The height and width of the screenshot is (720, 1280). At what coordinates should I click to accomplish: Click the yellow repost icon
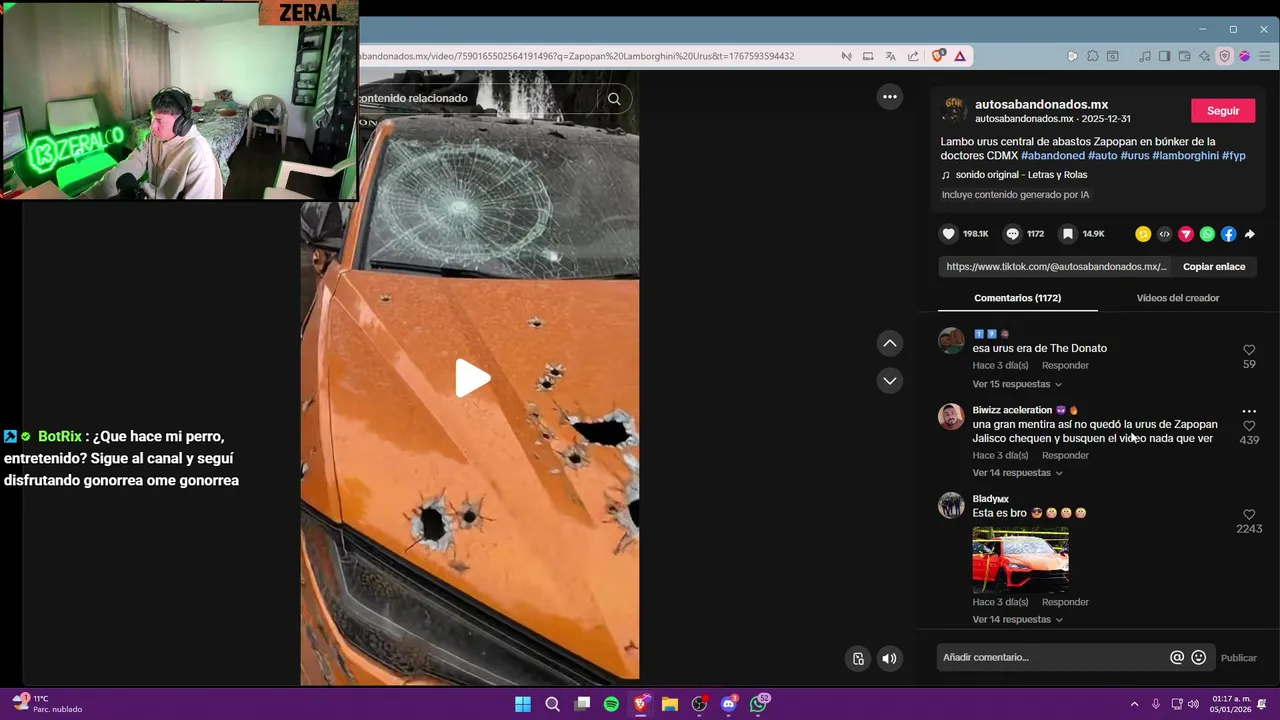point(1143,234)
